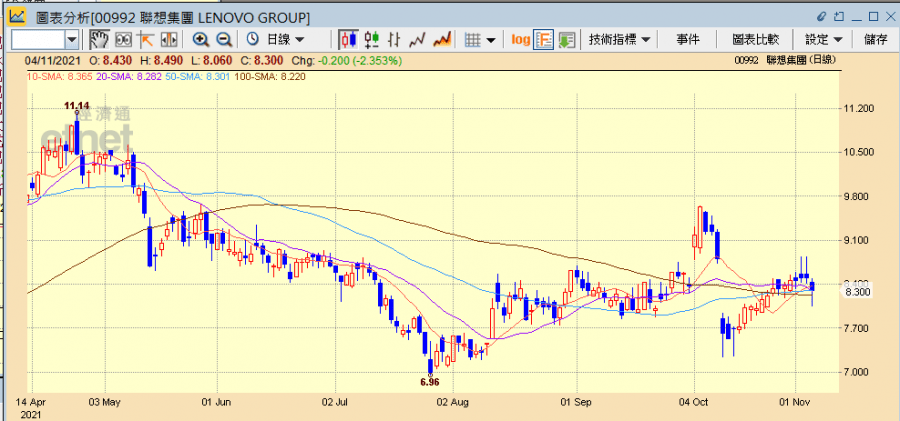Screen dimensions: 900x421
Task: Switch to orange area chart style
Action: pyautogui.click(x=441, y=39)
